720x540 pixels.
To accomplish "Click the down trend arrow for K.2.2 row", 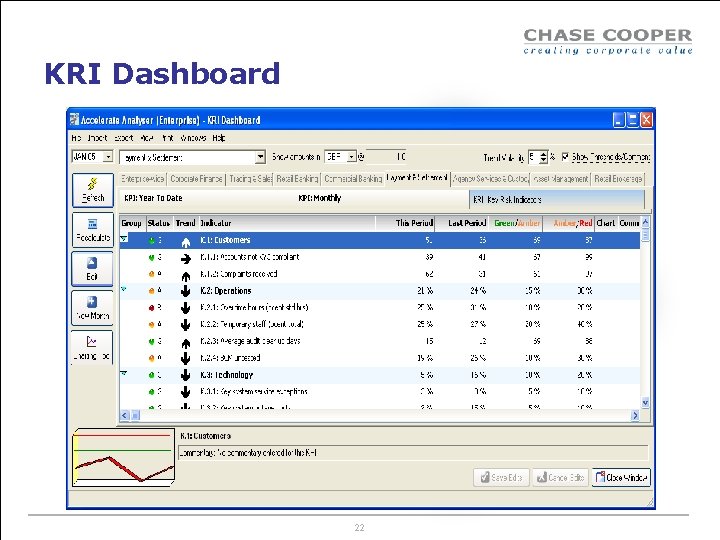I will pyautogui.click(x=186, y=325).
